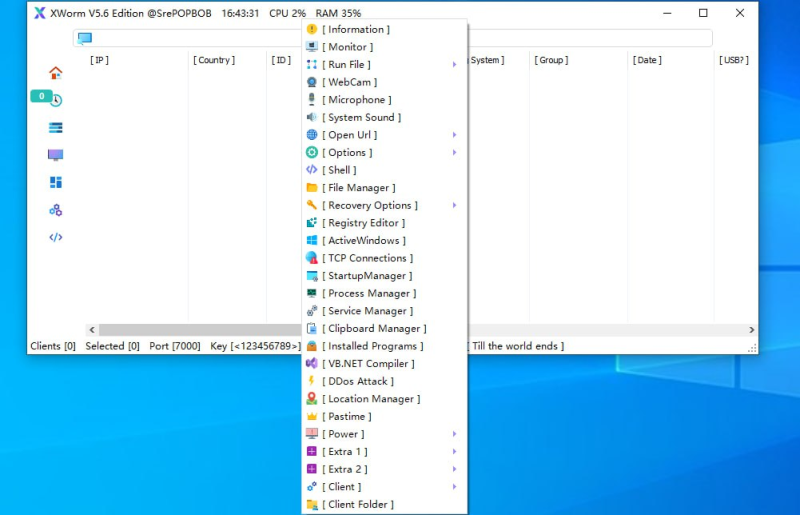Sort the list by the Country column header
This screenshot has height=515, width=800.
click(215, 60)
